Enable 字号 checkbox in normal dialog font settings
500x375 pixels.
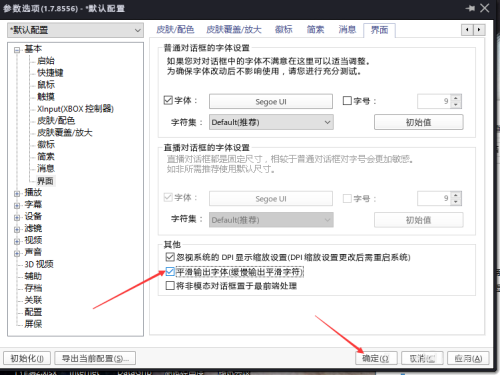(347, 100)
